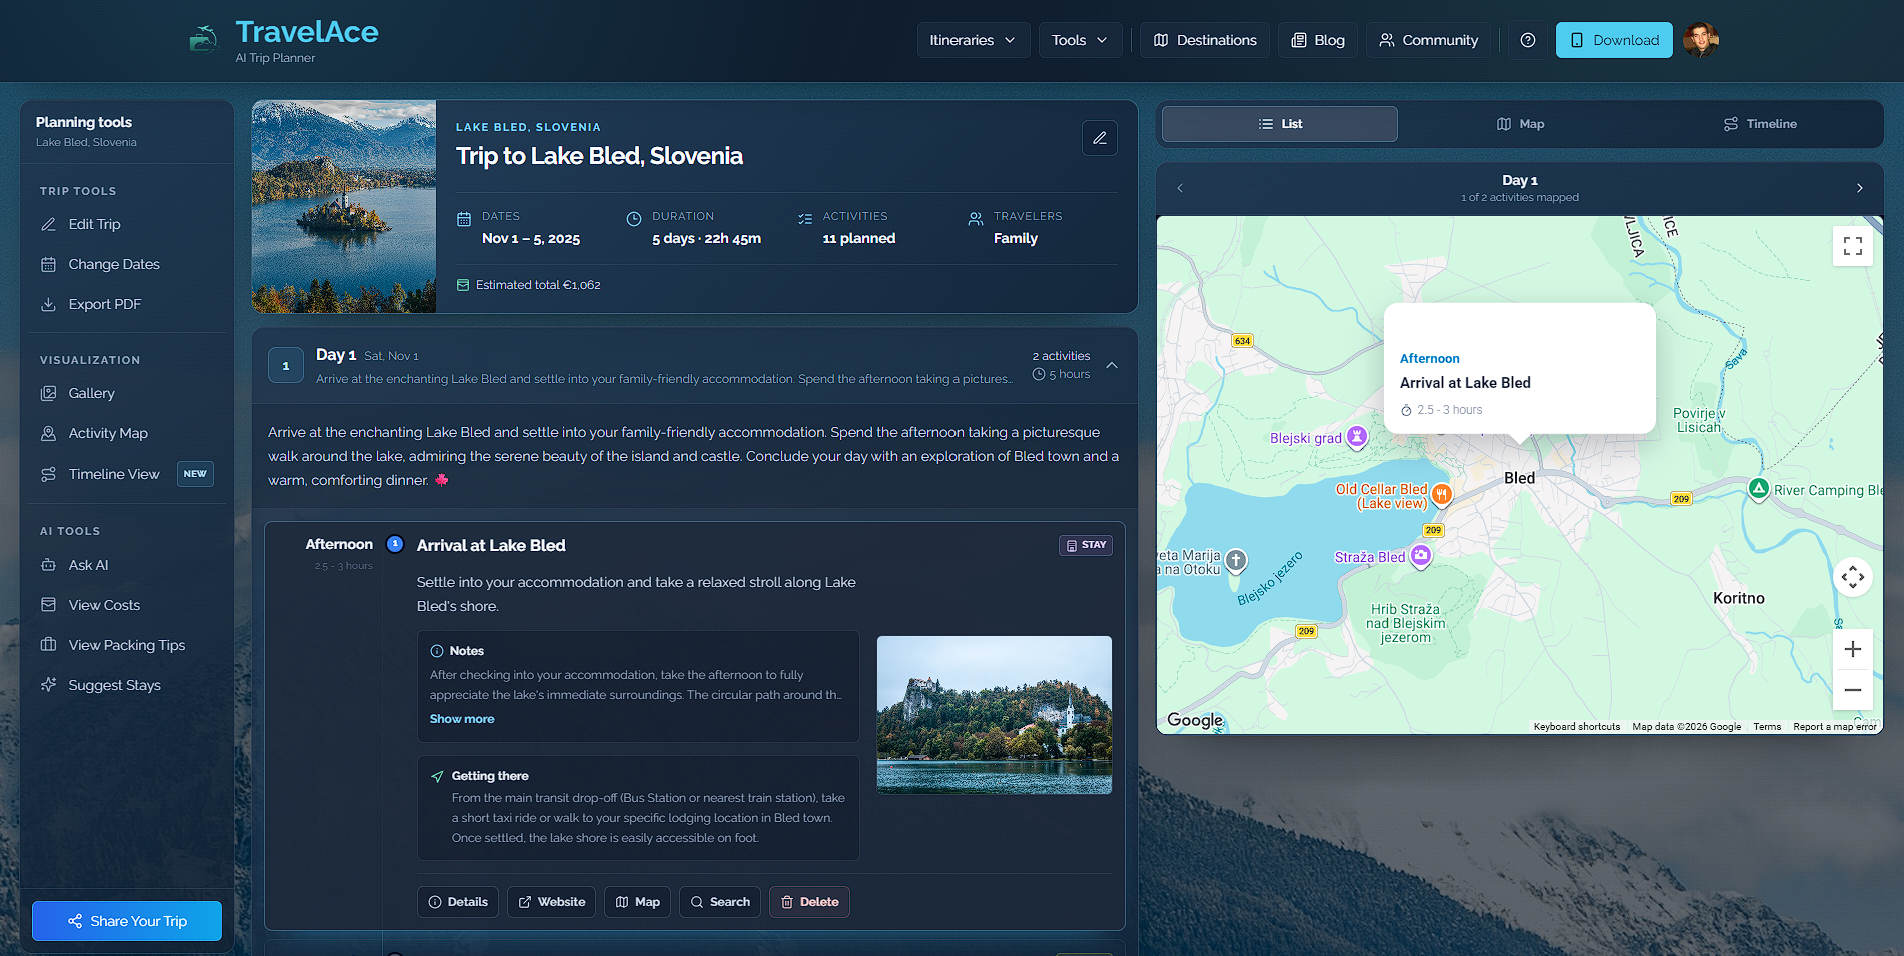Viewport: 1904px width, 956px height.
Task: Click the "11 planned" activities value
Action: pyautogui.click(x=859, y=238)
